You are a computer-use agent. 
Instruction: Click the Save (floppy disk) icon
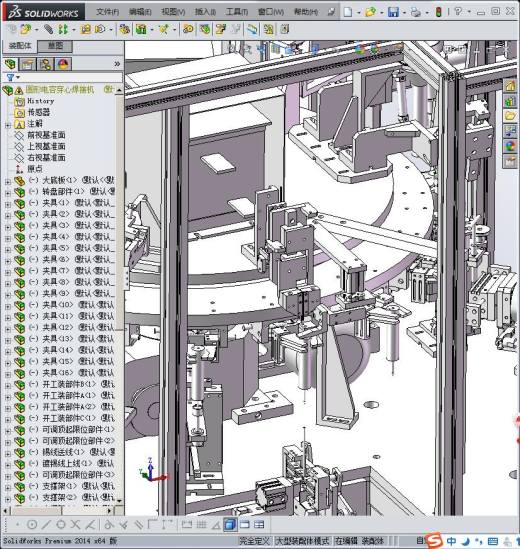tap(393, 12)
